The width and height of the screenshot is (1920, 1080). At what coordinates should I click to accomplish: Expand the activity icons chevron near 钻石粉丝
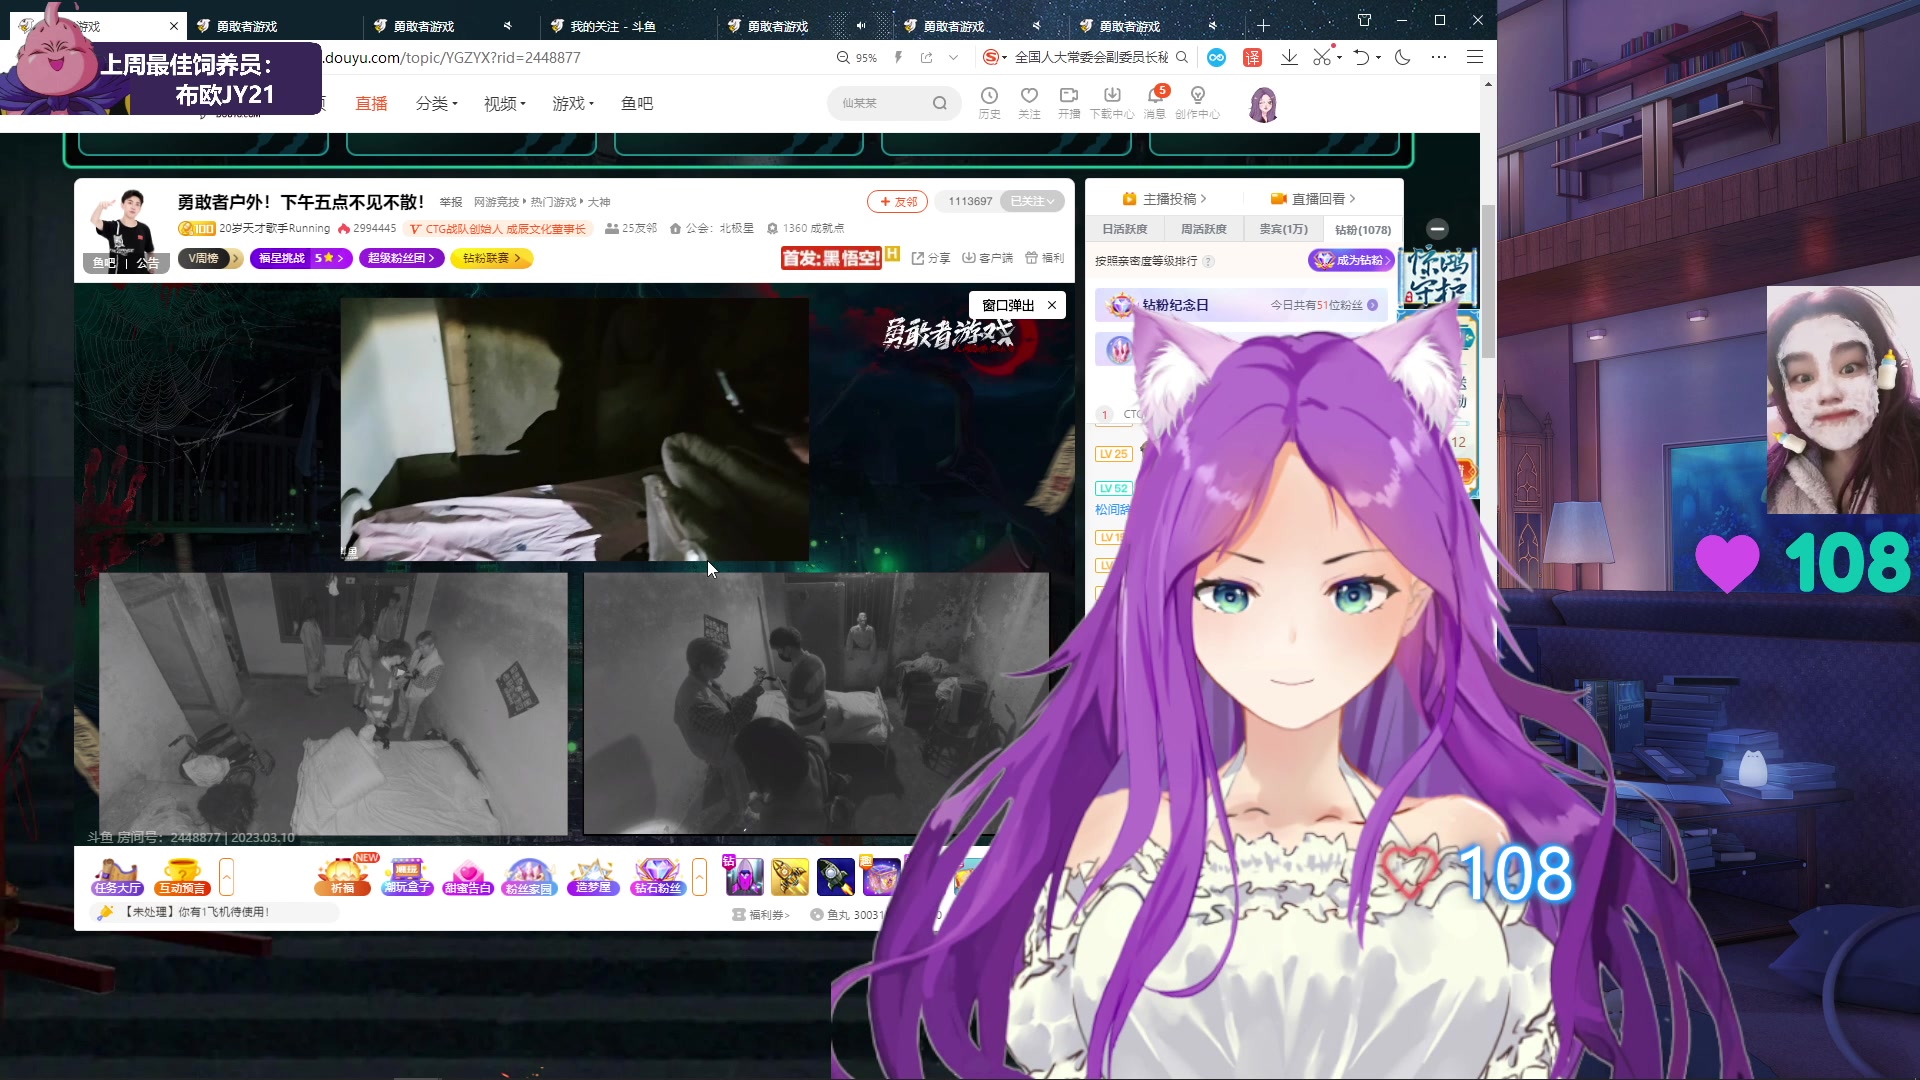699,877
